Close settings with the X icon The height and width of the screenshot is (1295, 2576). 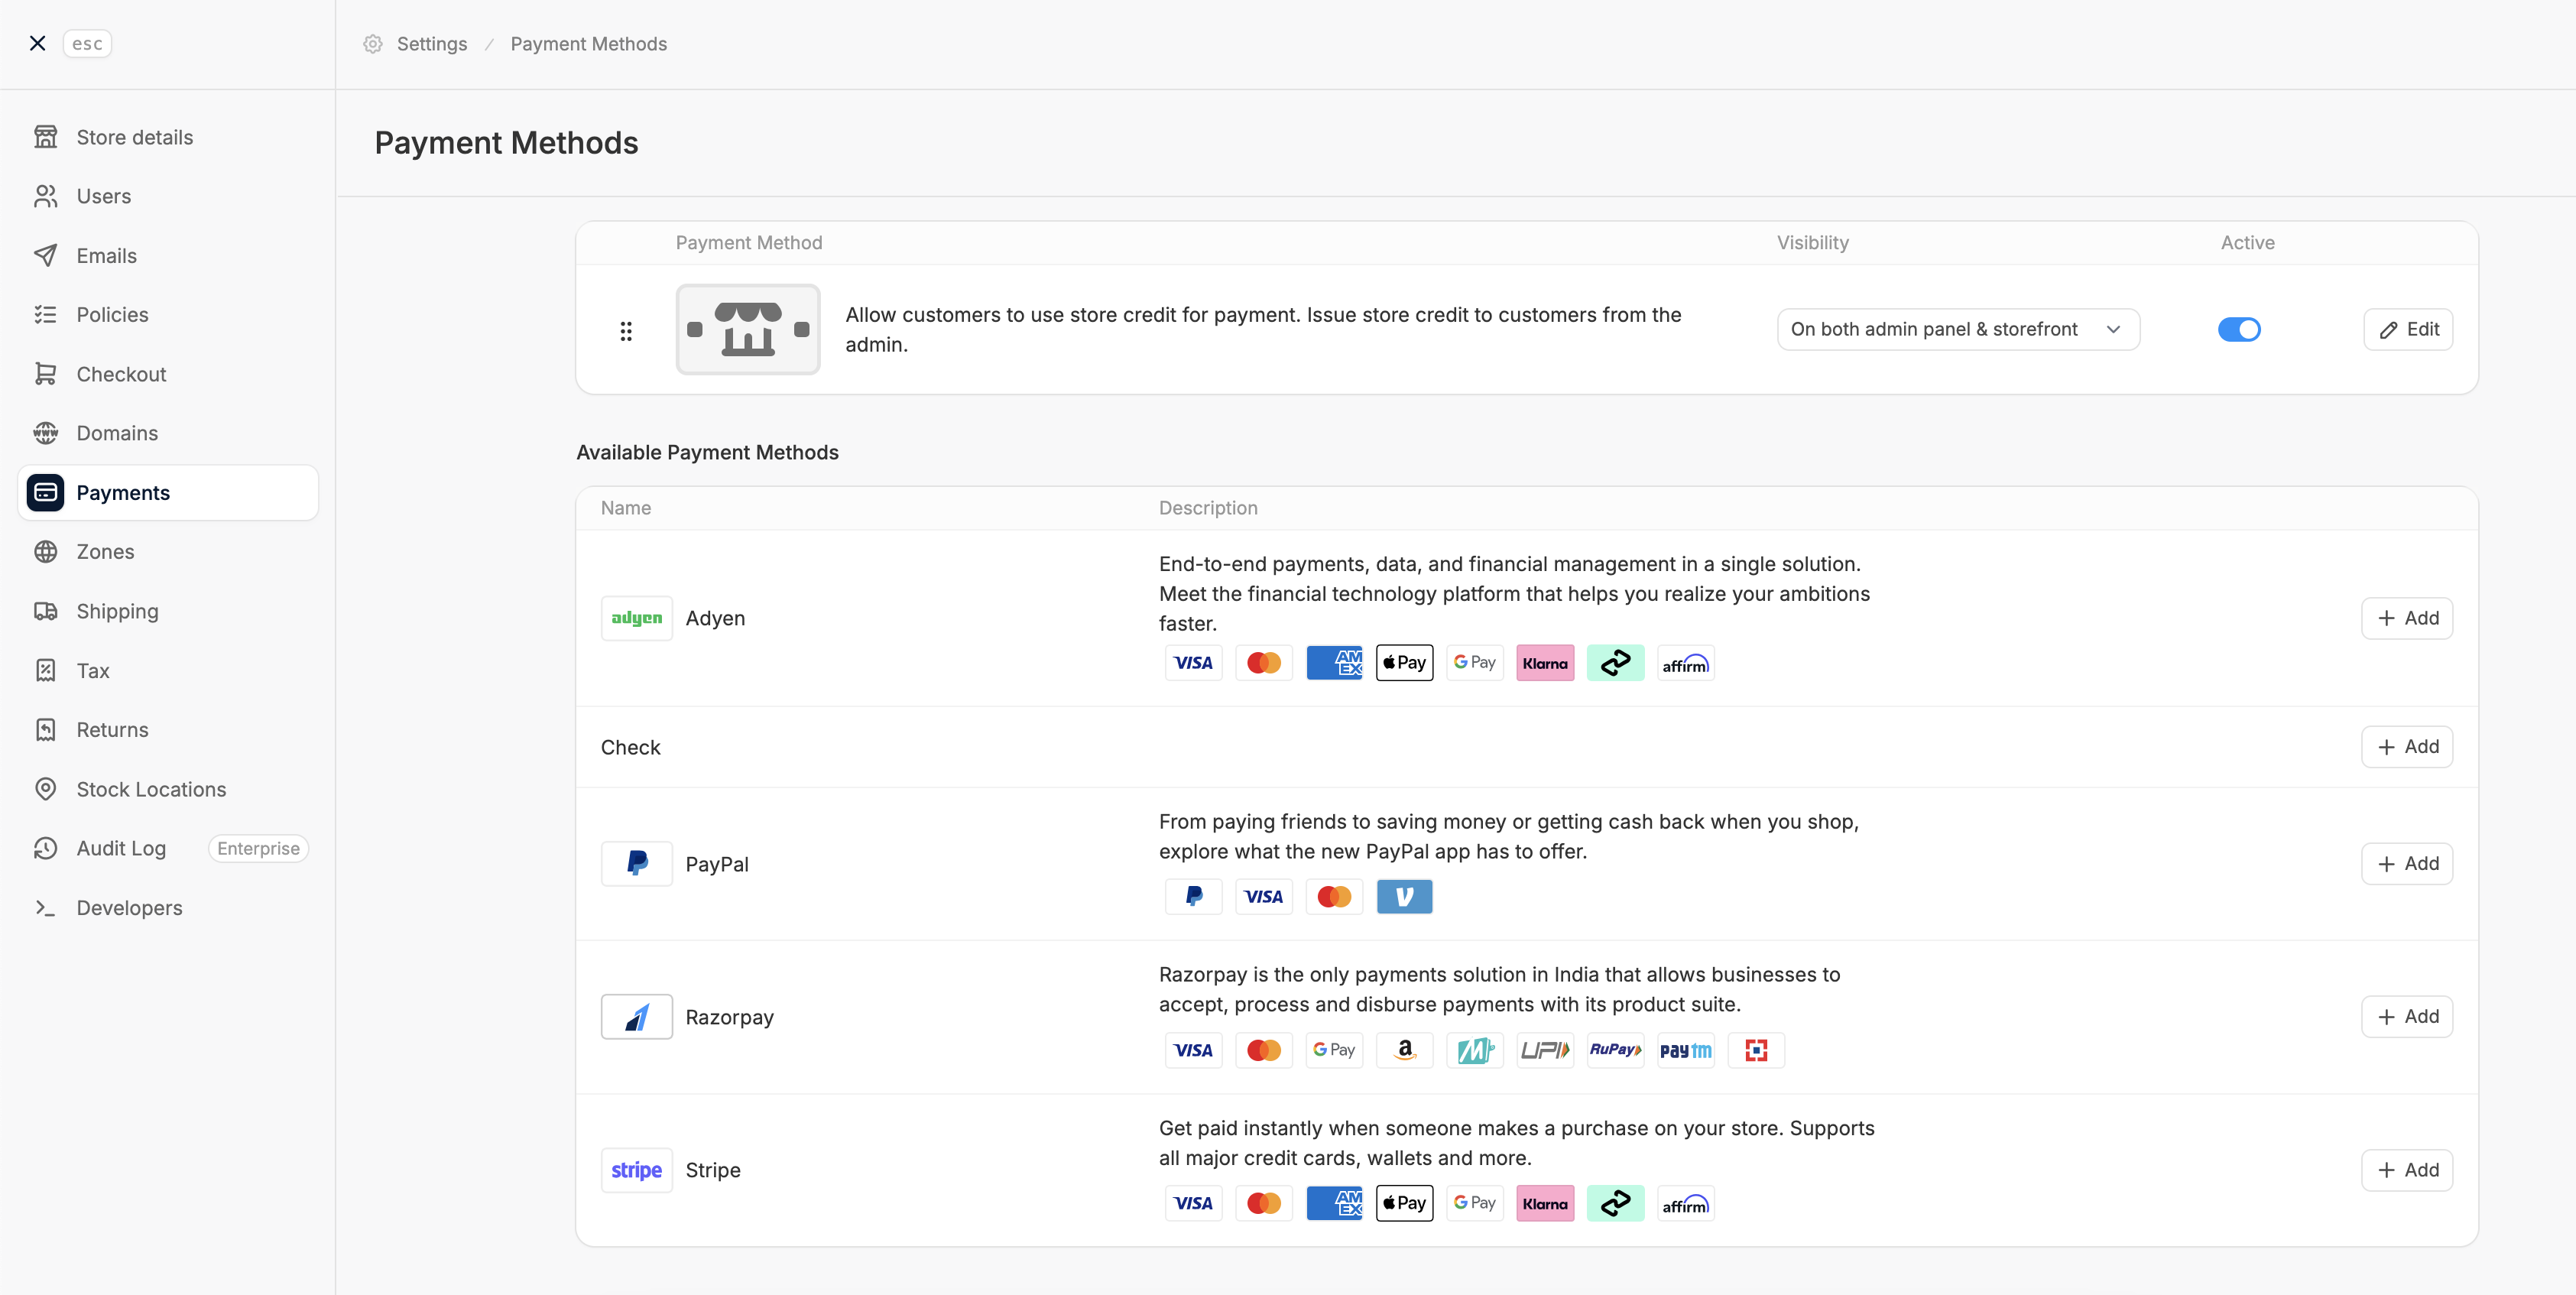37,43
